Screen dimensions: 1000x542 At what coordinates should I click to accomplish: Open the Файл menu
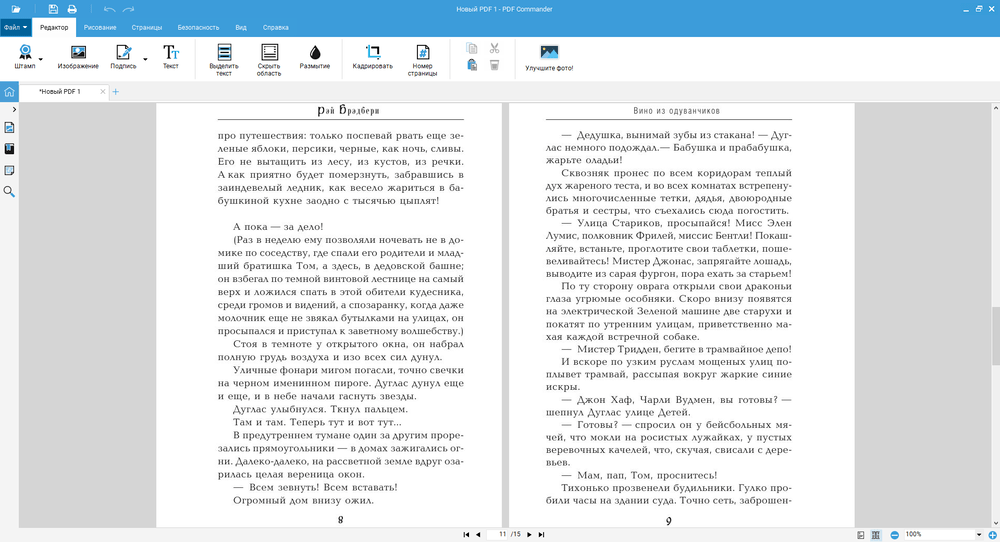pyautogui.click(x=15, y=27)
